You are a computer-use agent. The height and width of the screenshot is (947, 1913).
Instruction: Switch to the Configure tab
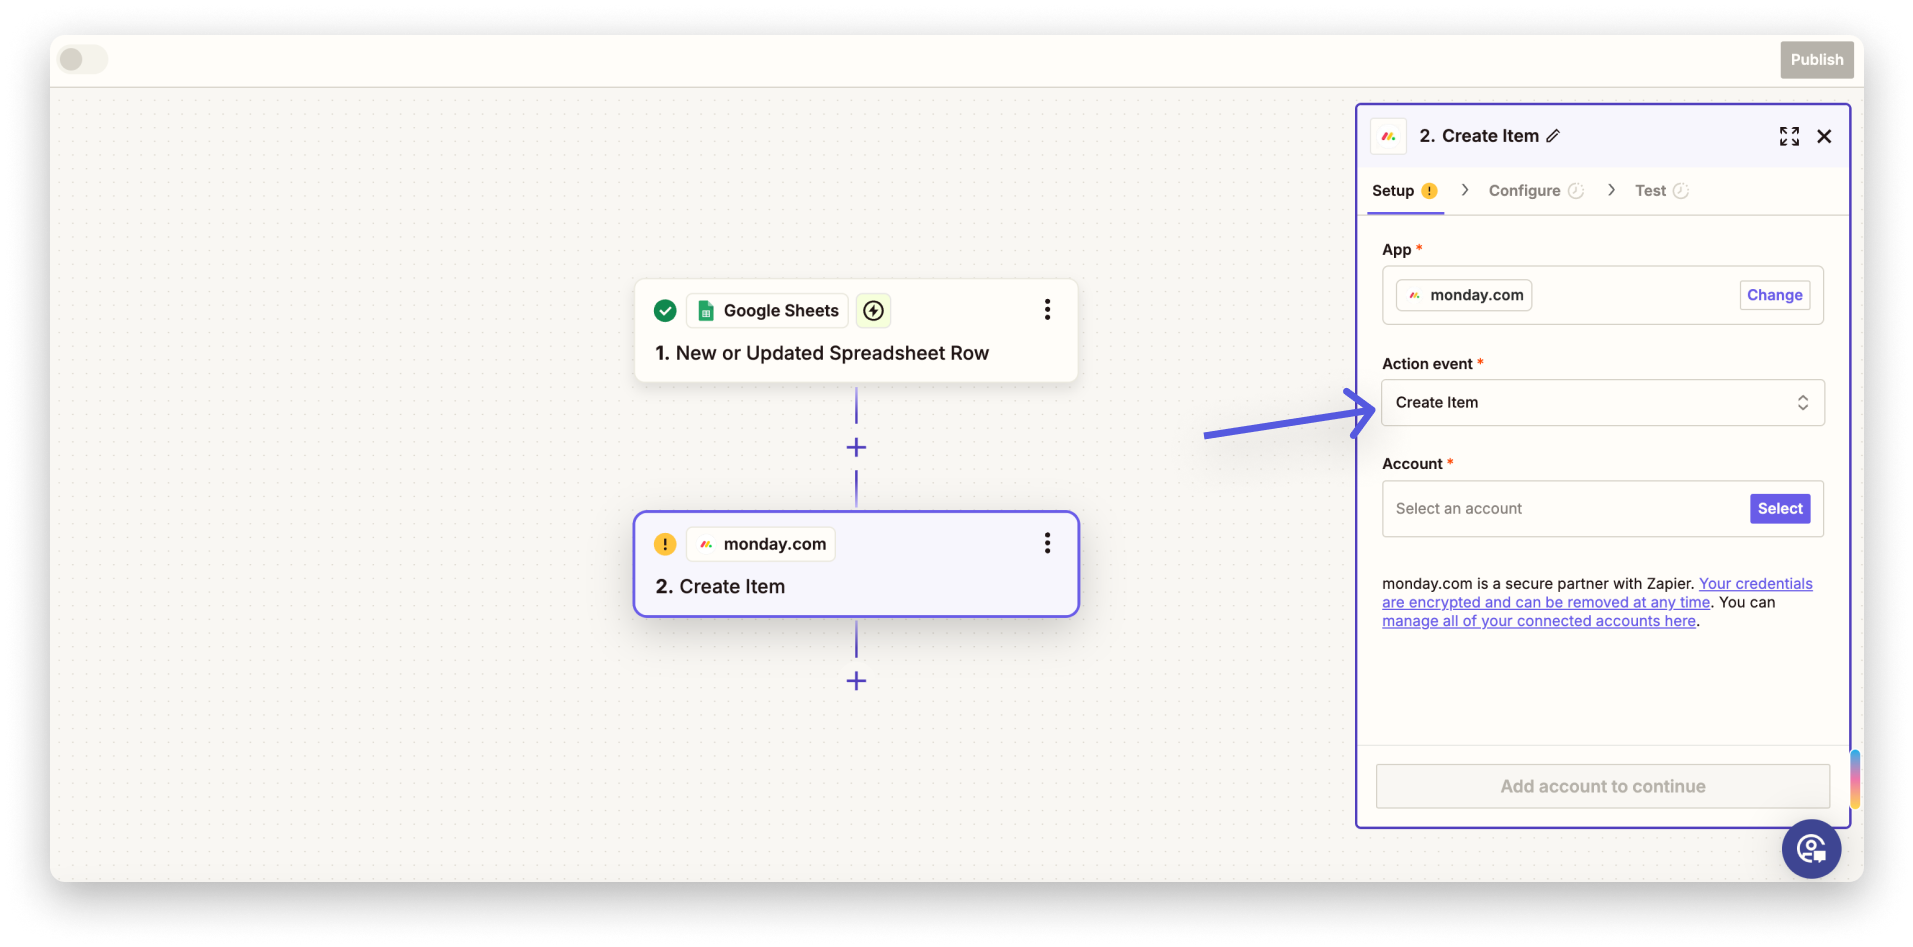click(1535, 190)
